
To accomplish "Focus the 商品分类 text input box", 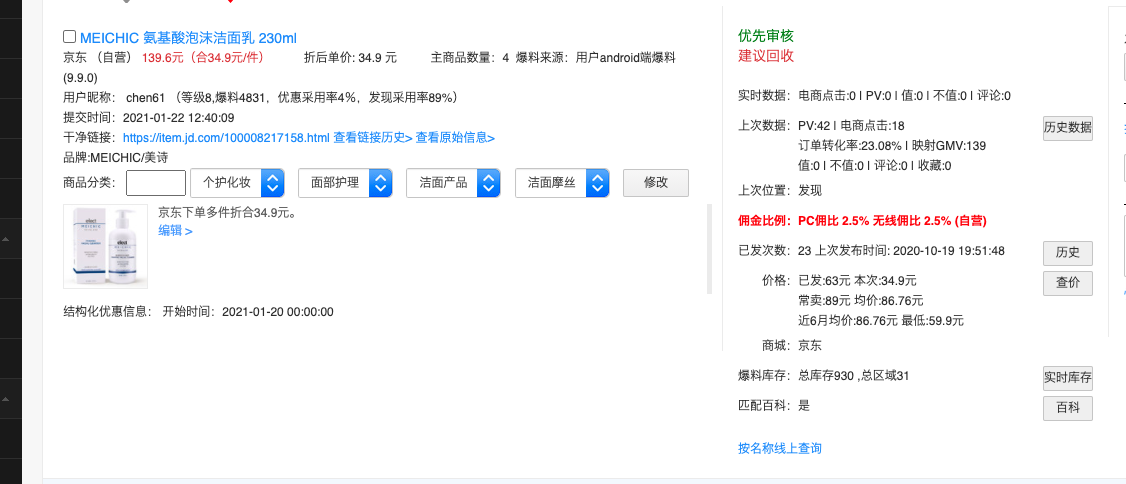I will pos(156,182).
